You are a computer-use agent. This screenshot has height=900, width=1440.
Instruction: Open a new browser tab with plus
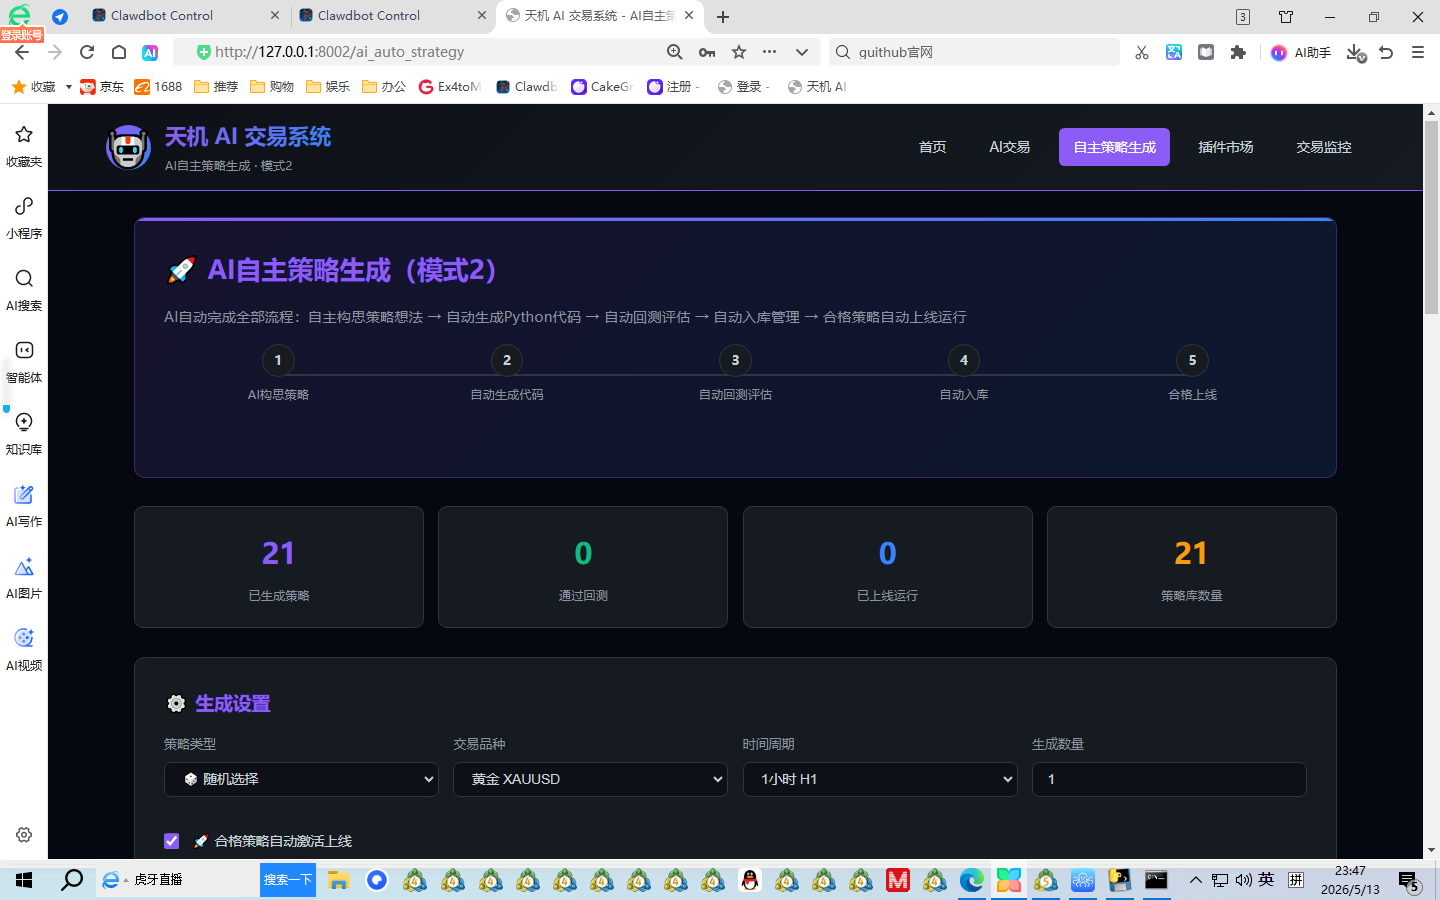[x=723, y=16]
